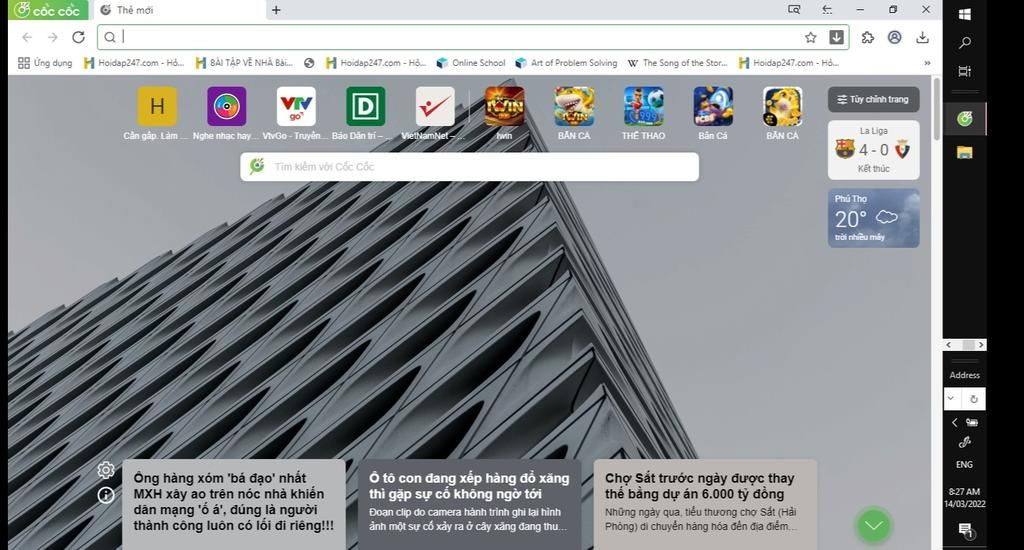
Task: Open Online School bookmark
Action: (471, 63)
